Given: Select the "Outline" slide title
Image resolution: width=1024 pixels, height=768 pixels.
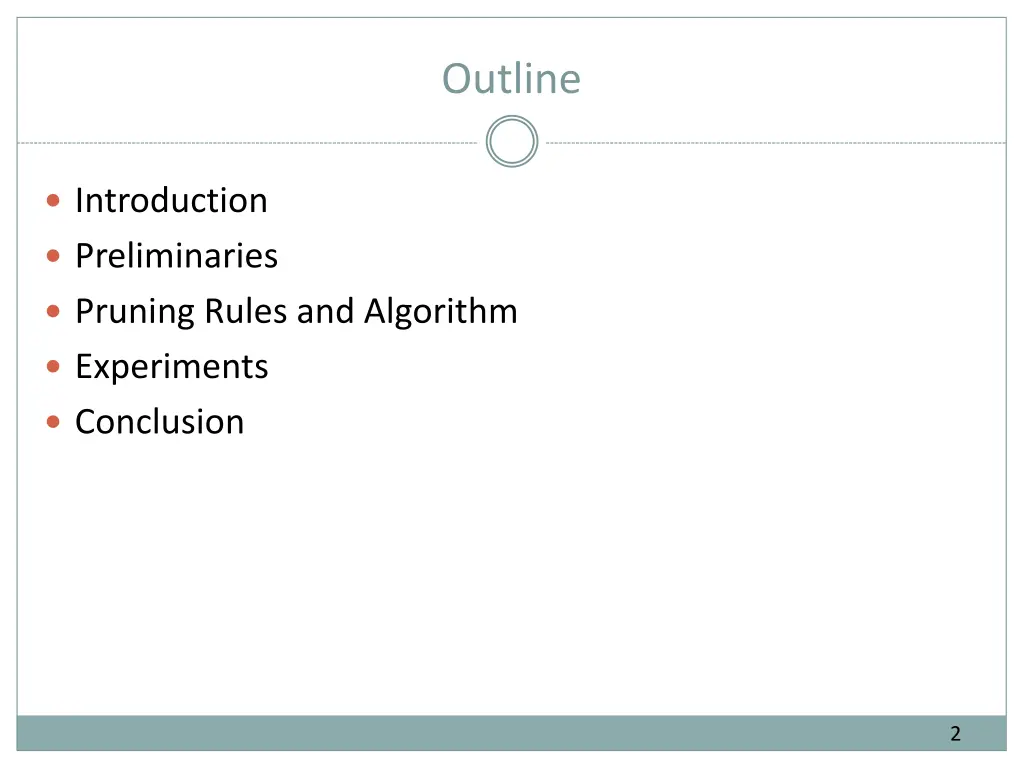Looking at the screenshot, I should 511,79.
